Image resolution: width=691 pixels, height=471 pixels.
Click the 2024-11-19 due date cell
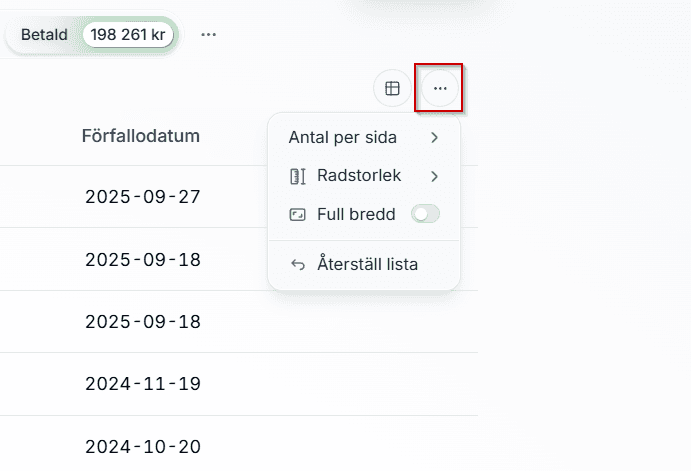tap(142, 383)
